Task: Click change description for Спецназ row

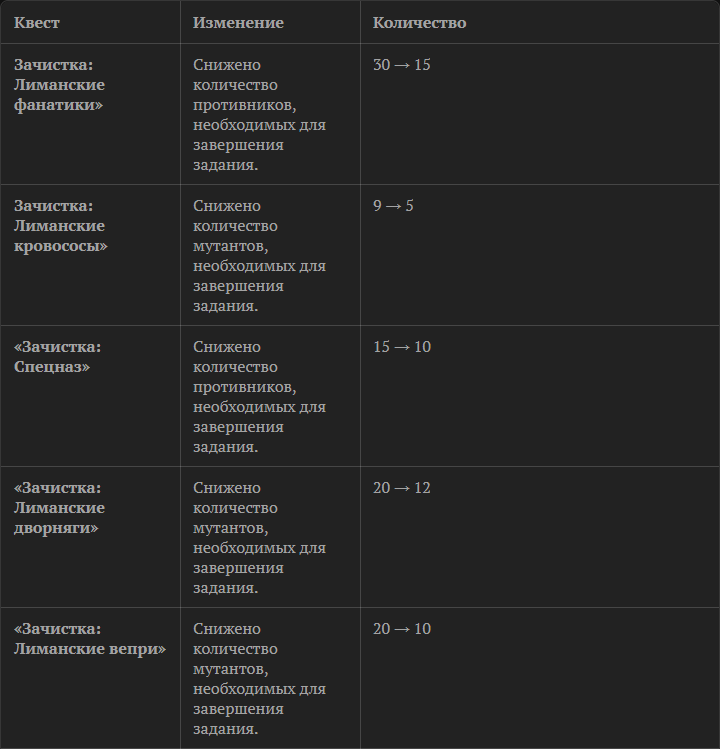Action: (x=259, y=396)
